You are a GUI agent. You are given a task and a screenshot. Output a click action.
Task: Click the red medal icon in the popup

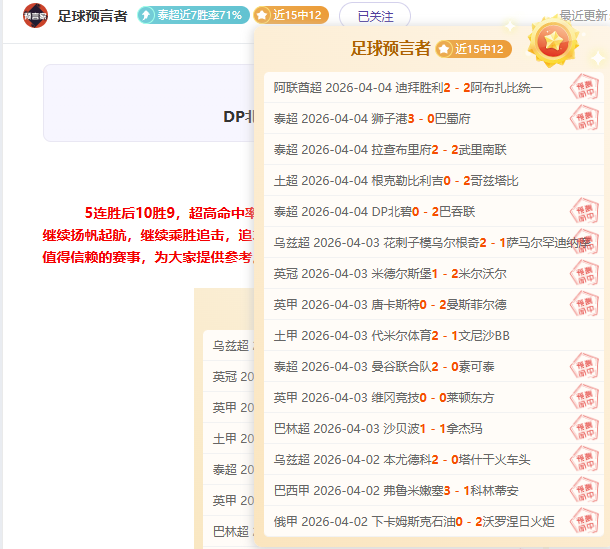(553, 41)
